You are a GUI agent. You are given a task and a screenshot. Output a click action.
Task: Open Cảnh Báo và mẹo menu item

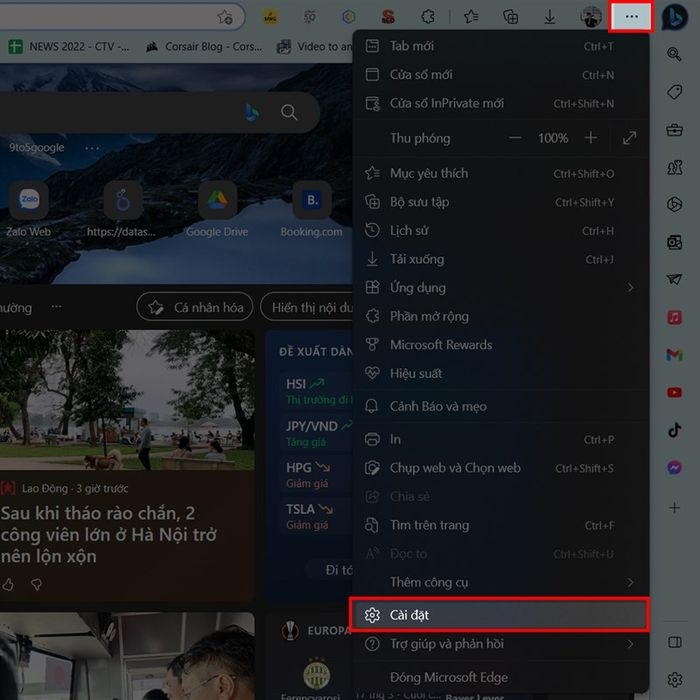tap(500, 406)
